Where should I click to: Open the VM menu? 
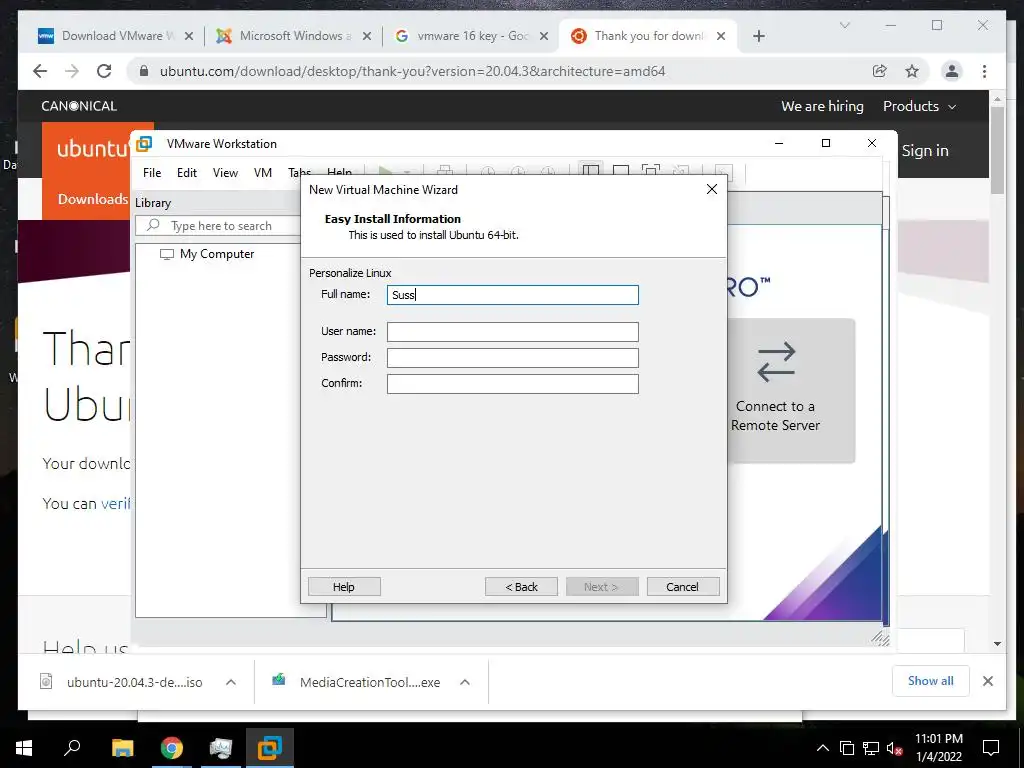click(x=263, y=172)
